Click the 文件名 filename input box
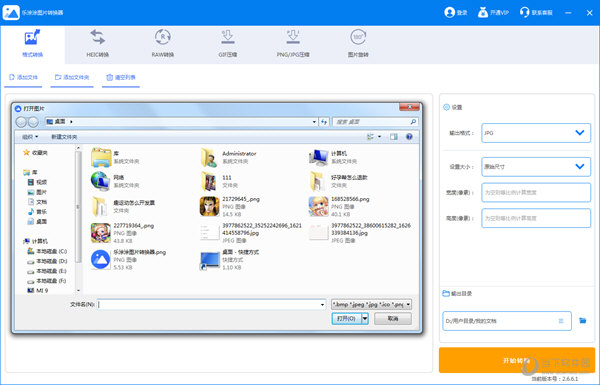Screen dimensions: 600x385 (x=211, y=305)
